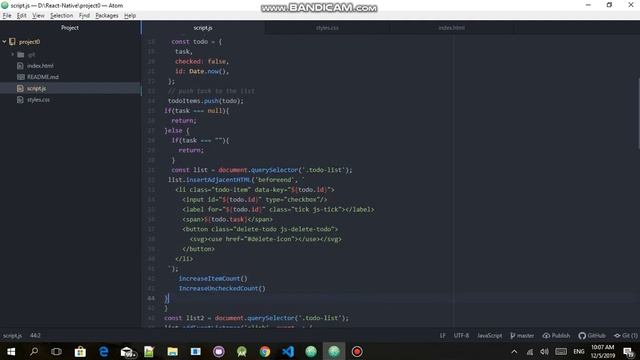The image size is (640, 360).
Task: Open Microsoft Store from taskbar
Action: click(80, 351)
